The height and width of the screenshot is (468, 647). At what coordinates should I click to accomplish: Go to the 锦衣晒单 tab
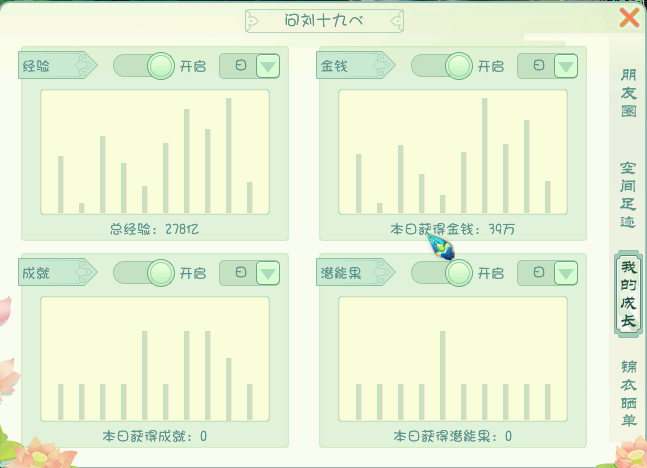(628, 392)
